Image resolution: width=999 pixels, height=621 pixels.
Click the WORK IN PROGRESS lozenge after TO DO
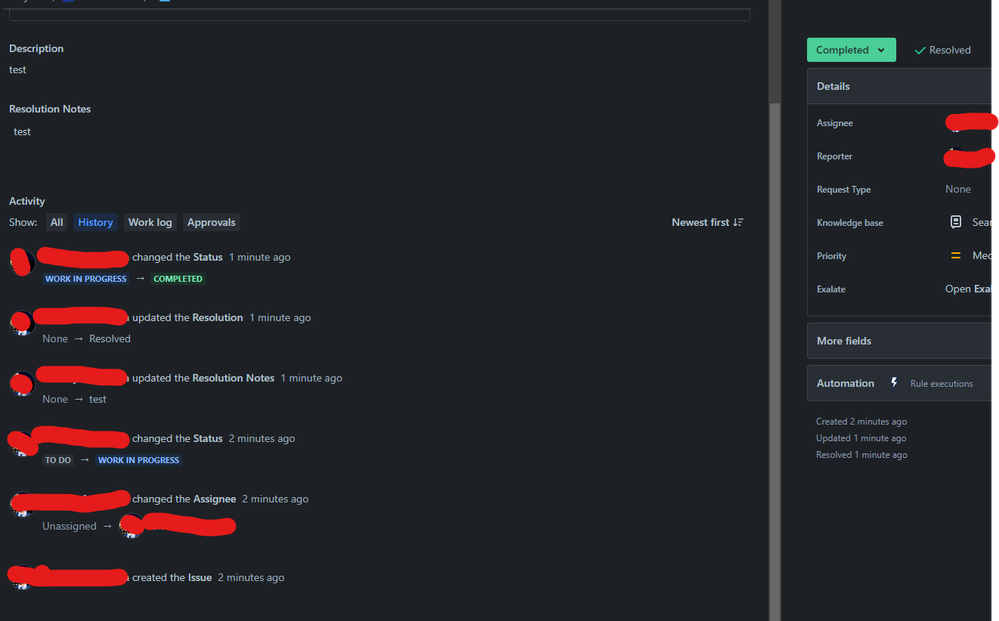pos(138,460)
